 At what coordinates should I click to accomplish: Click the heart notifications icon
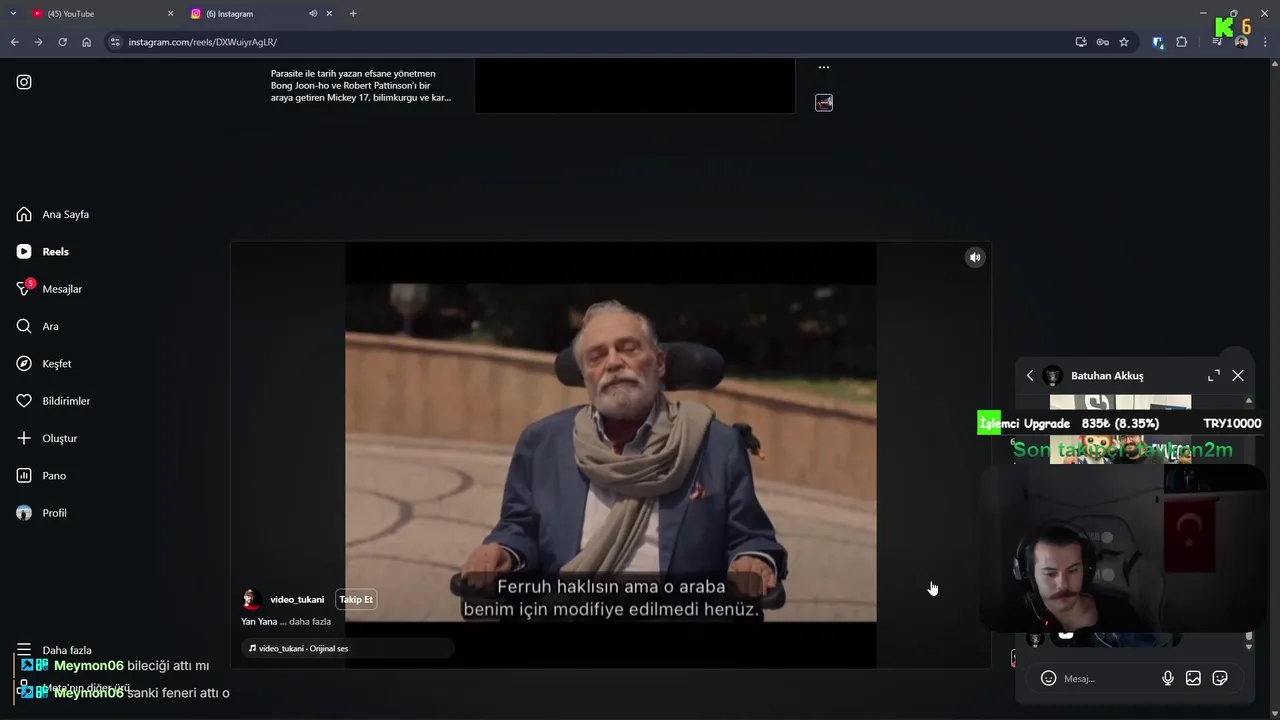(24, 401)
